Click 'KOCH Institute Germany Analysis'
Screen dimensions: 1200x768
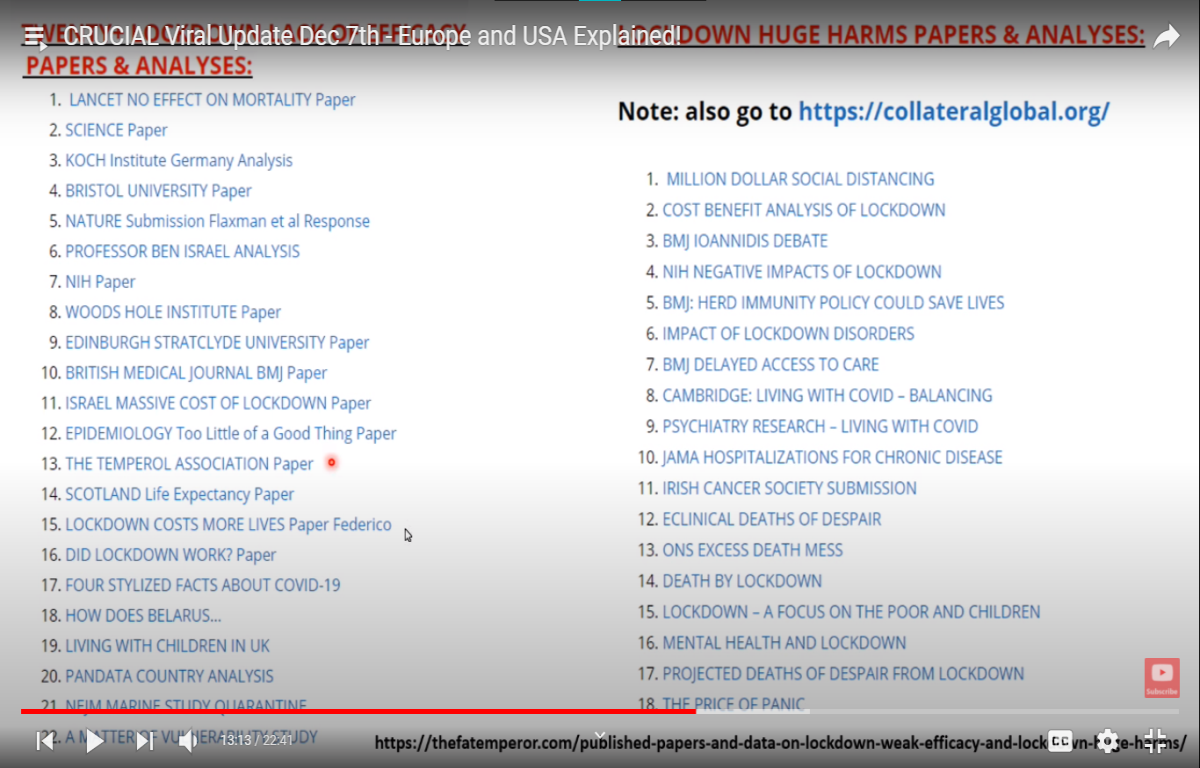click(x=179, y=160)
